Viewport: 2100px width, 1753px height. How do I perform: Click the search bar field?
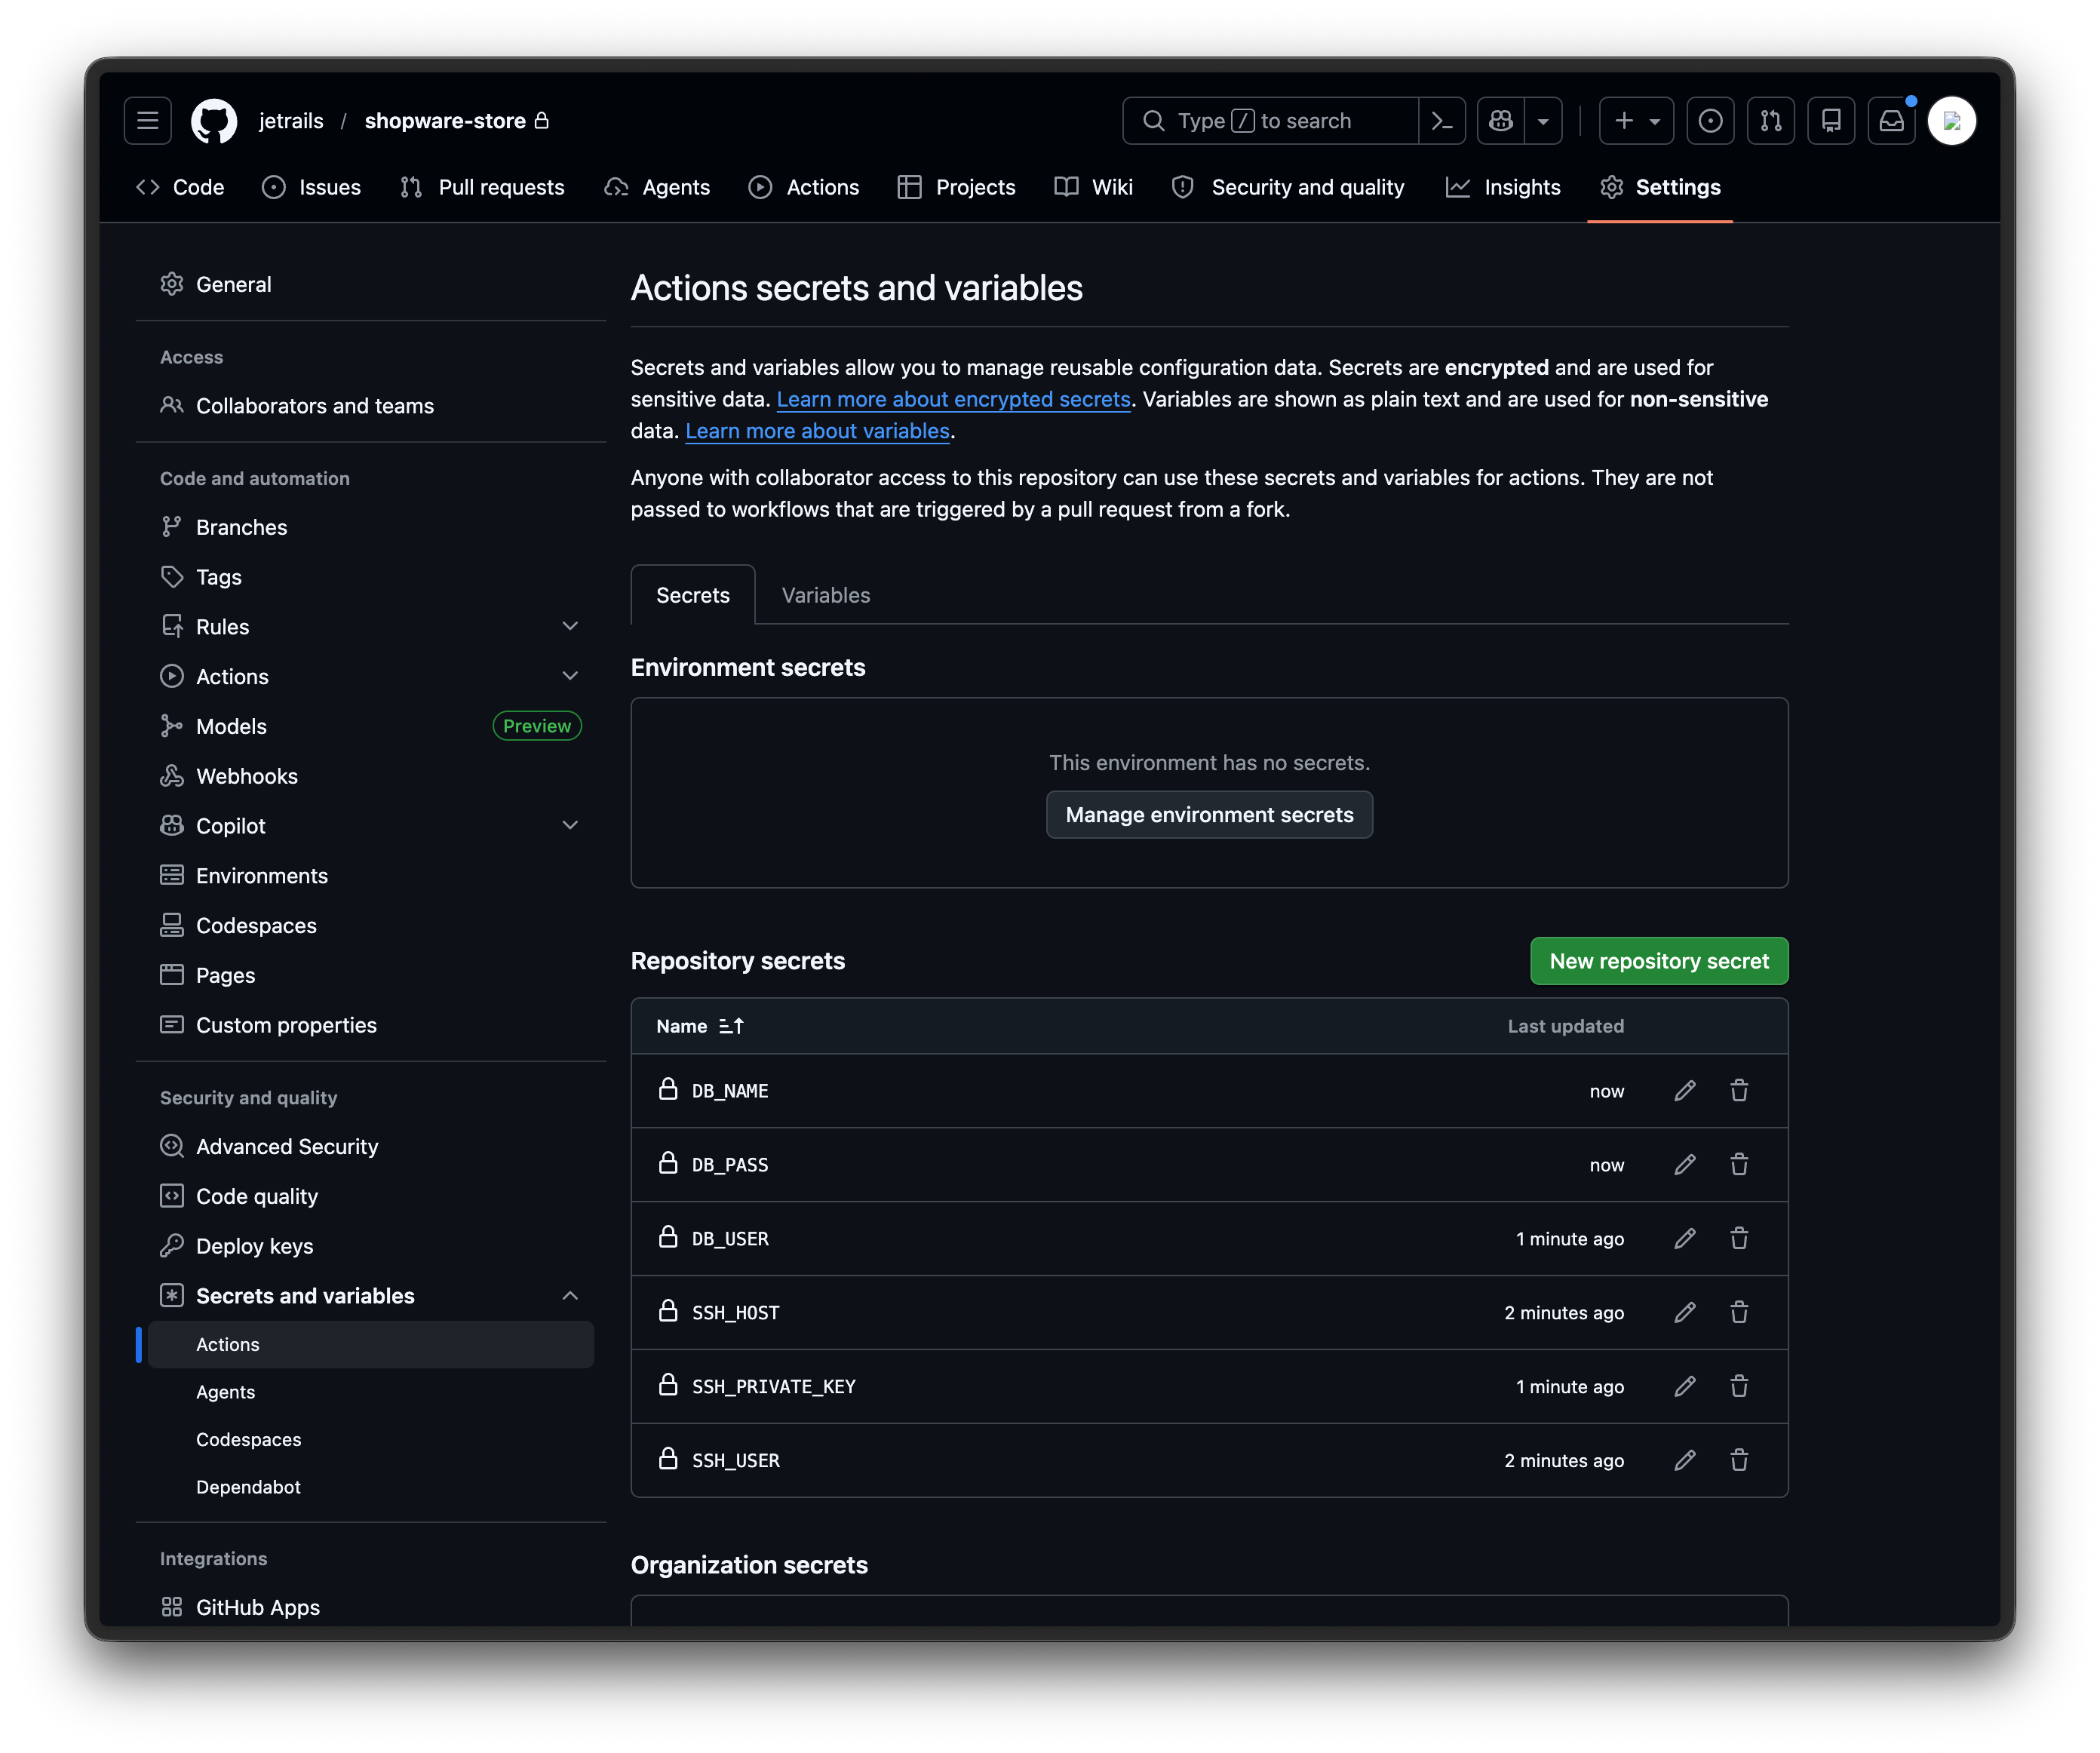tap(1270, 121)
